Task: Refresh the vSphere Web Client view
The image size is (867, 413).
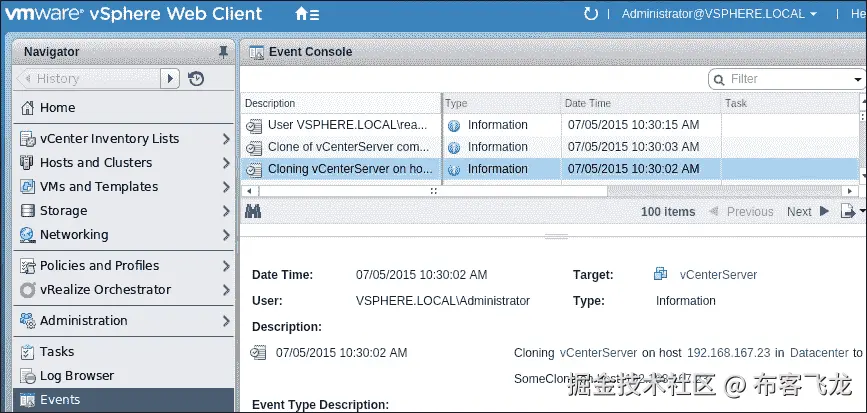Action: [x=591, y=14]
